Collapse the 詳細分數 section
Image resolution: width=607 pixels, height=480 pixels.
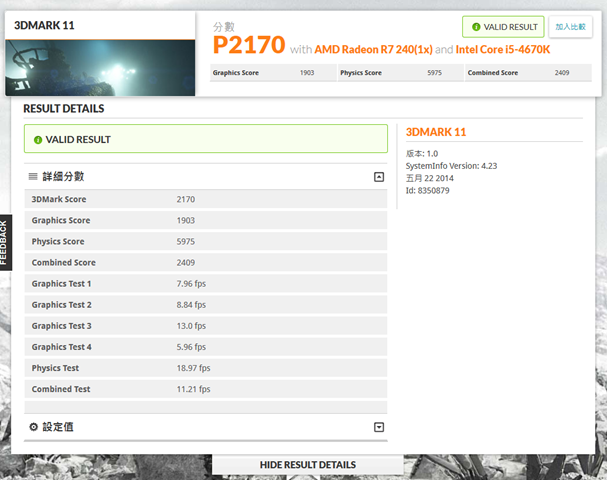point(379,177)
